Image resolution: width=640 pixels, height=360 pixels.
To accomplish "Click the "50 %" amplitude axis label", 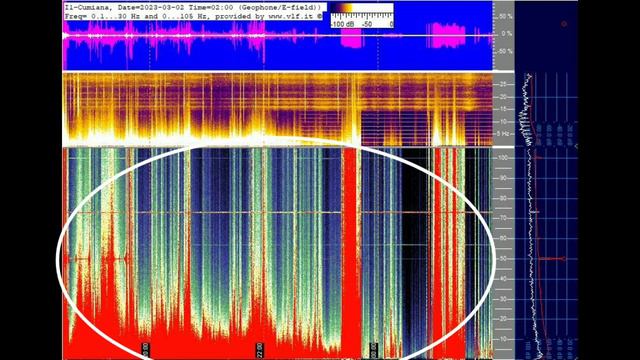I will pyautogui.click(x=505, y=16).
